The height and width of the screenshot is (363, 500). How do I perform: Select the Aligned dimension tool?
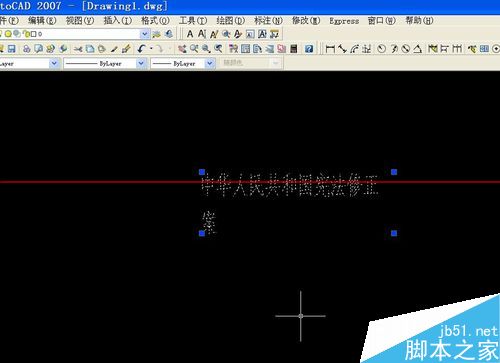coord(342,49)
